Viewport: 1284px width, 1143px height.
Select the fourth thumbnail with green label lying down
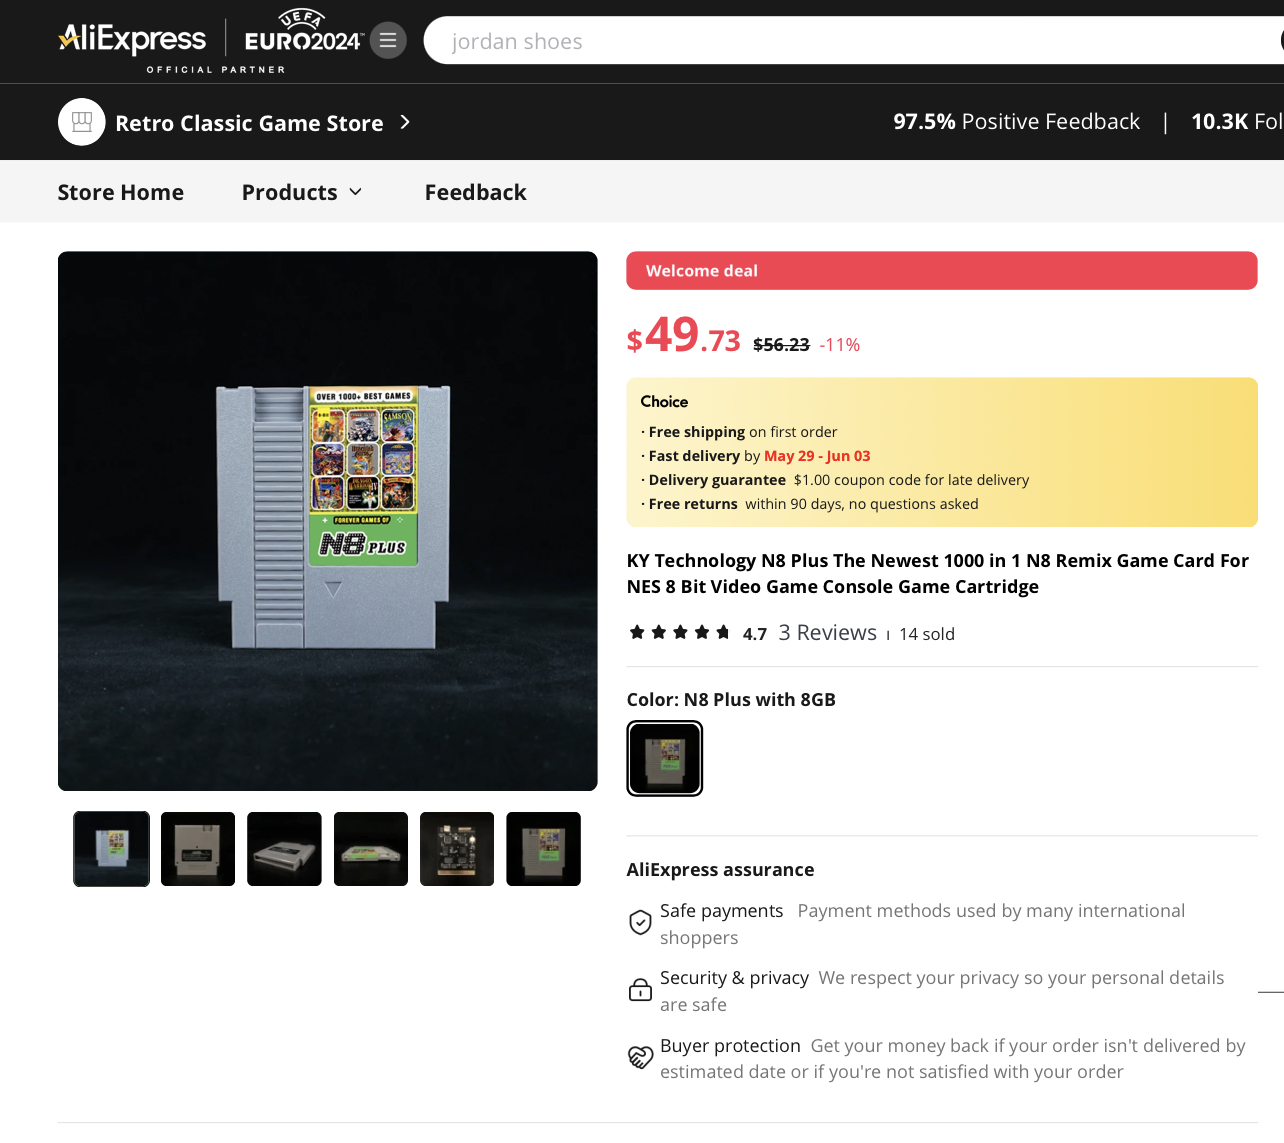pyautogui.click(x=371, y=849)
